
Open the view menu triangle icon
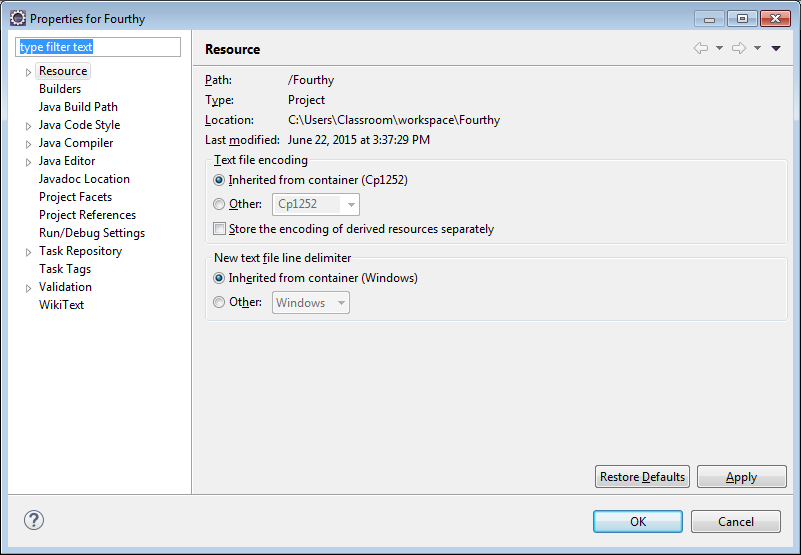(776, 48)
